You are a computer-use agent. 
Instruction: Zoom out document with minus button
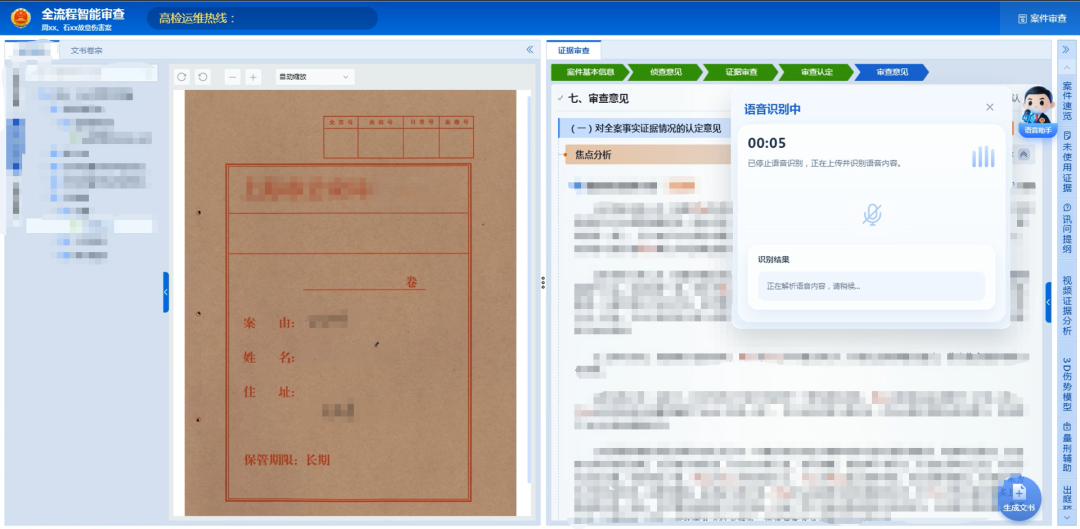tap(233, 77)
